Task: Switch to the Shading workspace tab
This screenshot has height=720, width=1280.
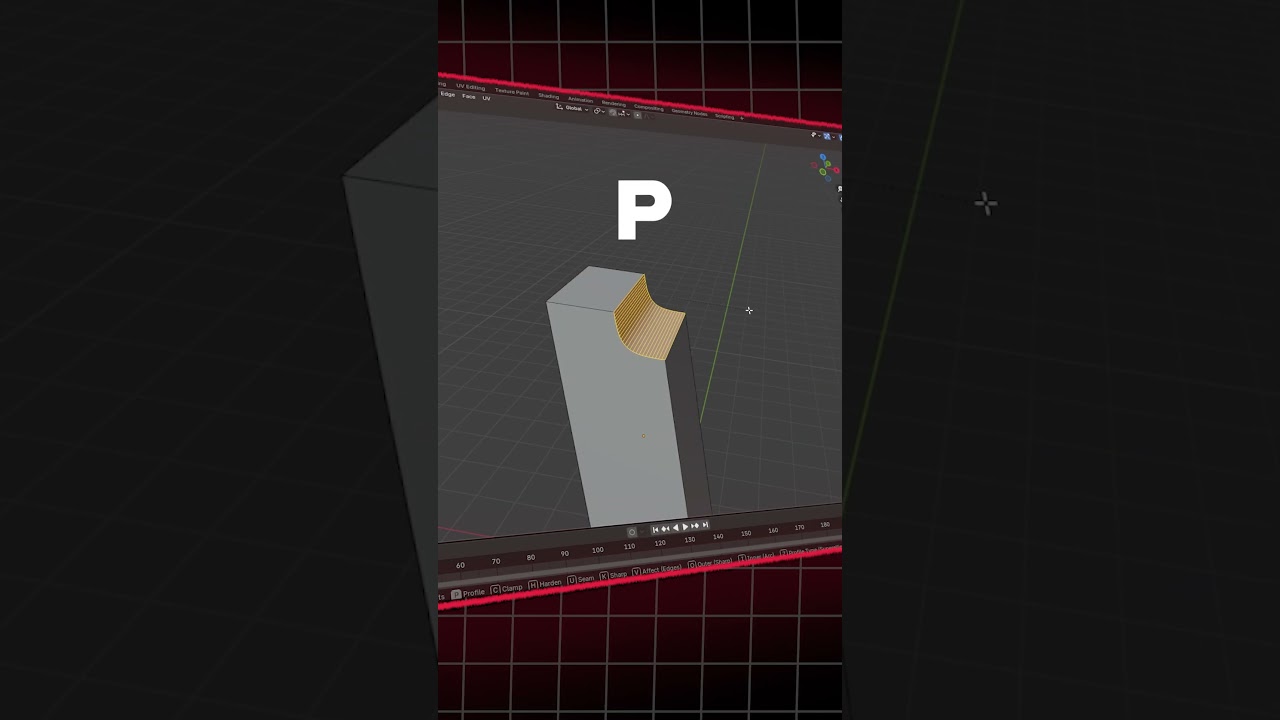Action: 549,96
